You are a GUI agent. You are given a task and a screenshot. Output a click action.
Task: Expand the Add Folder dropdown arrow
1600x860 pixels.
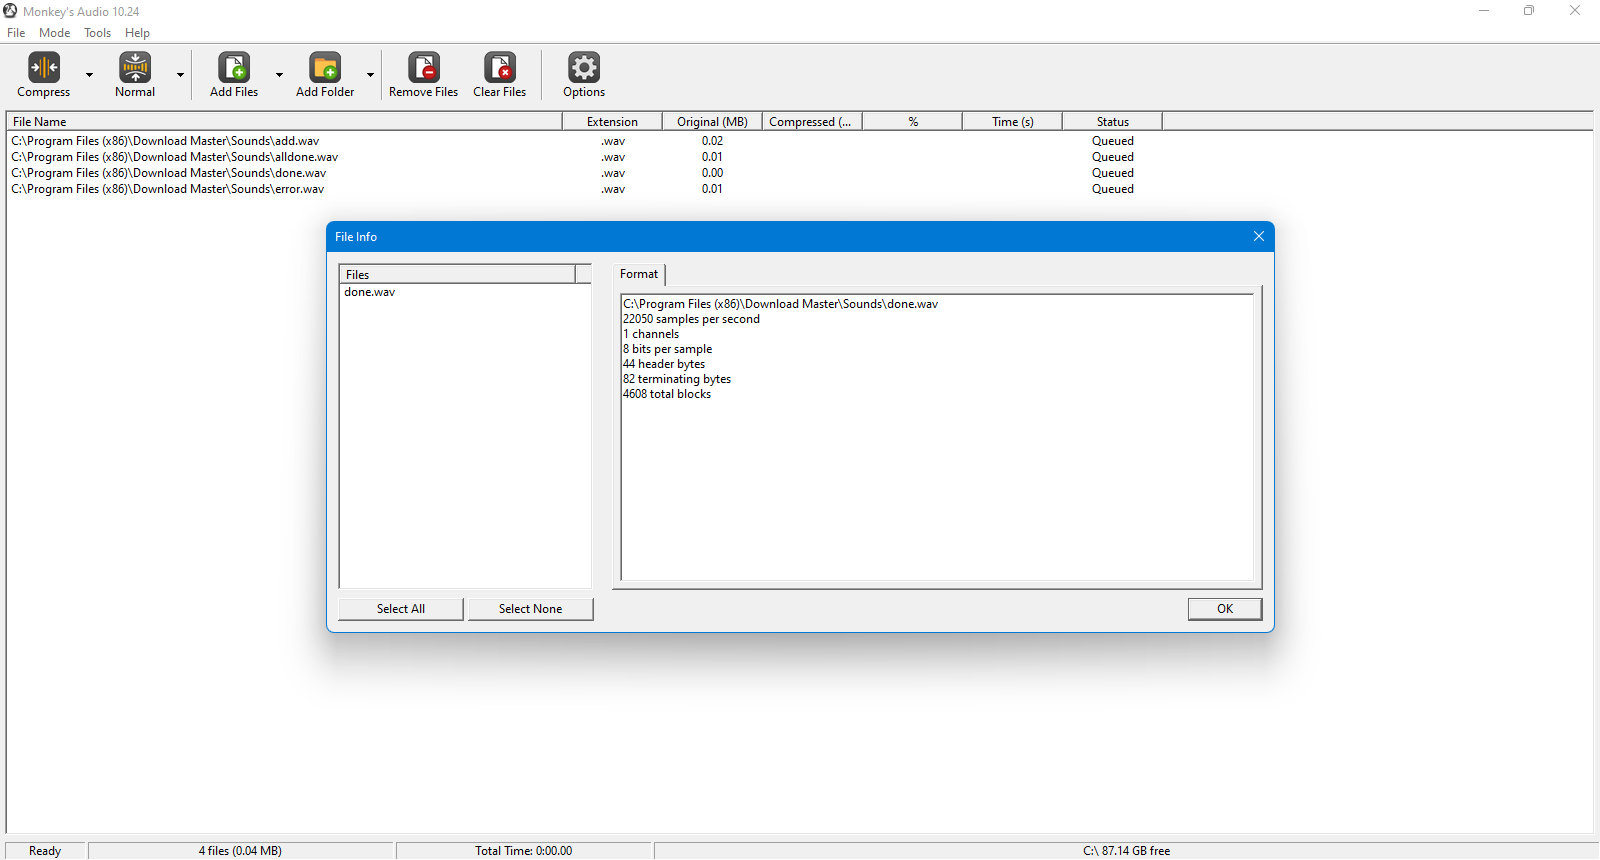click(370, 75)
